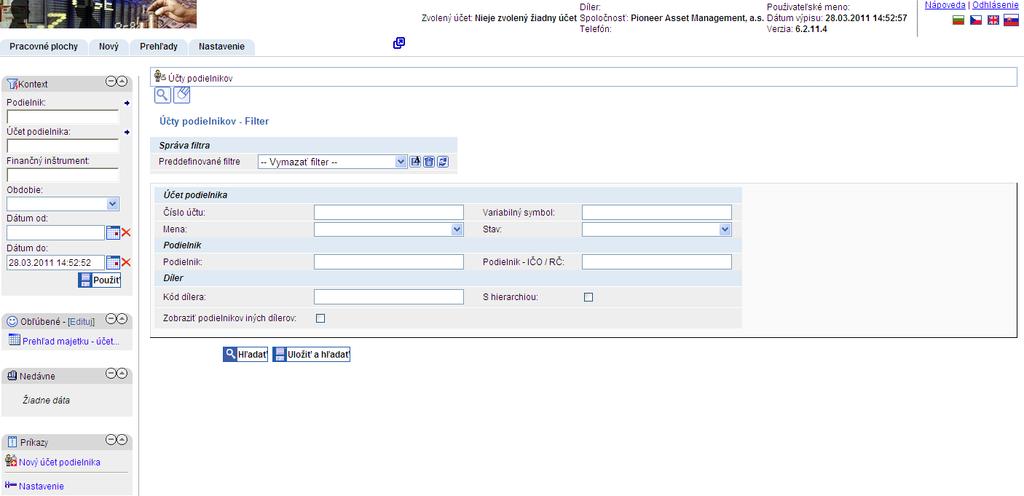Click the Účty podielnikov breadcrumb icon

coord(160,77)
